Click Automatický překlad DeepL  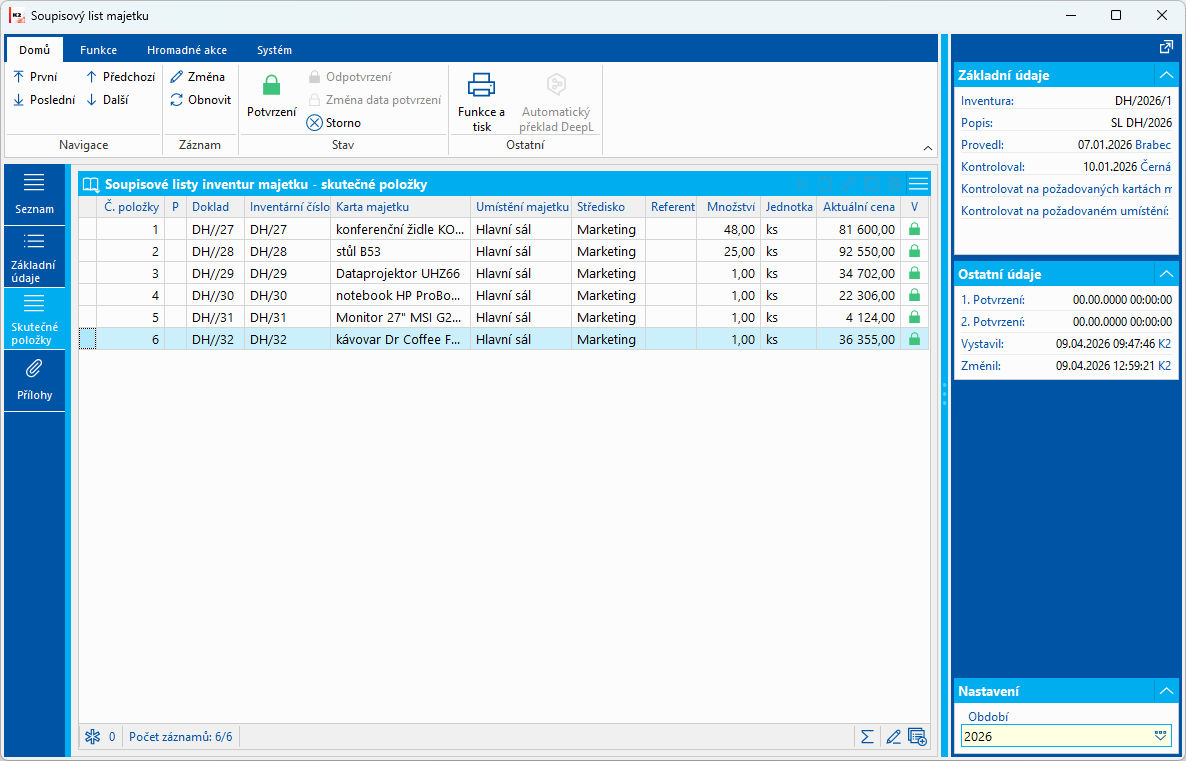556,102
